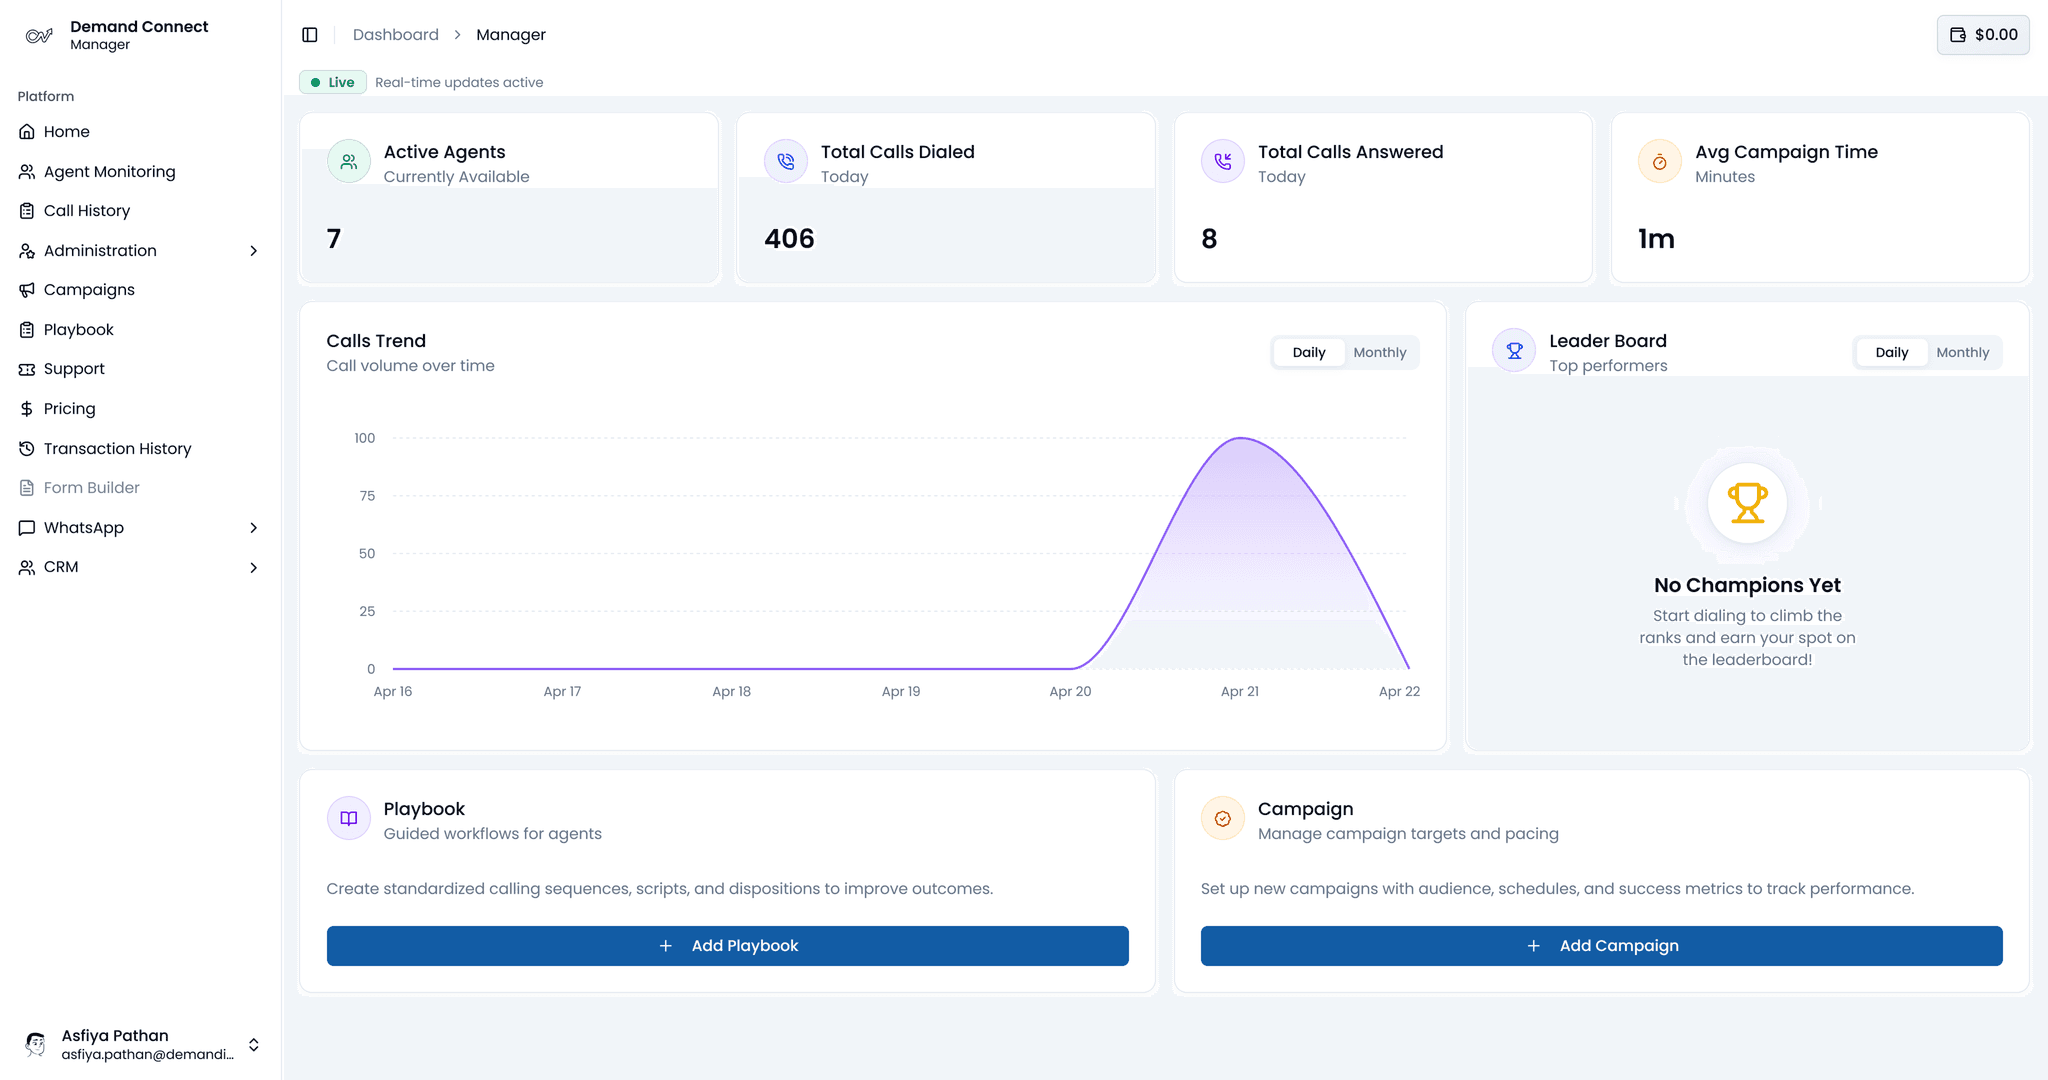Click the Asfiya Pathan user name
Image resolution: width=2048 pixels, height=1080 pixels.
pos(115,1036)
